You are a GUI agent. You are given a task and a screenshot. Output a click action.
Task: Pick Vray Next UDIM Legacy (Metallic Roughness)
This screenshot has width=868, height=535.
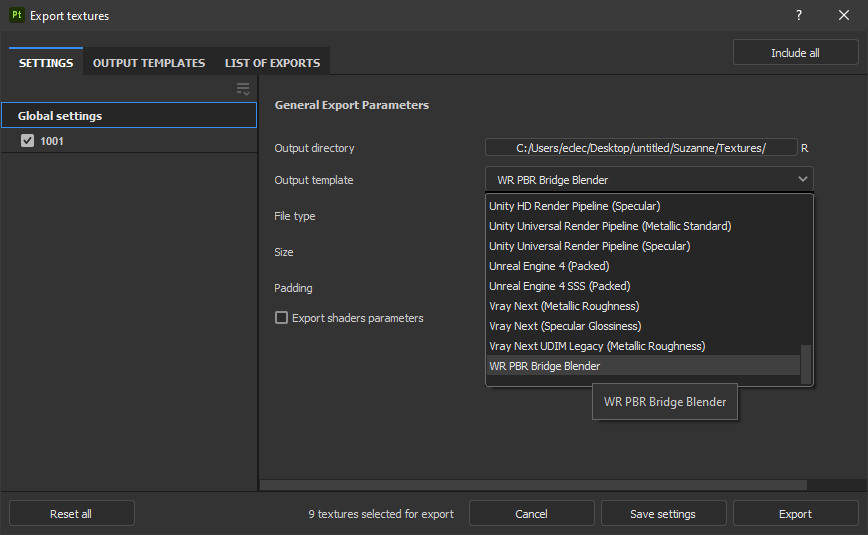point(643,346)
